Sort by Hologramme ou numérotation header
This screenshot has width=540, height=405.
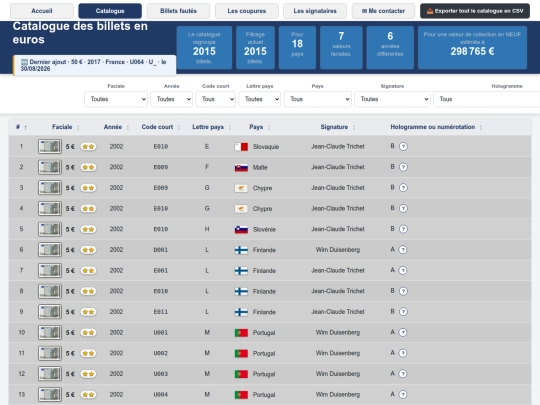(x=436, y=127)
